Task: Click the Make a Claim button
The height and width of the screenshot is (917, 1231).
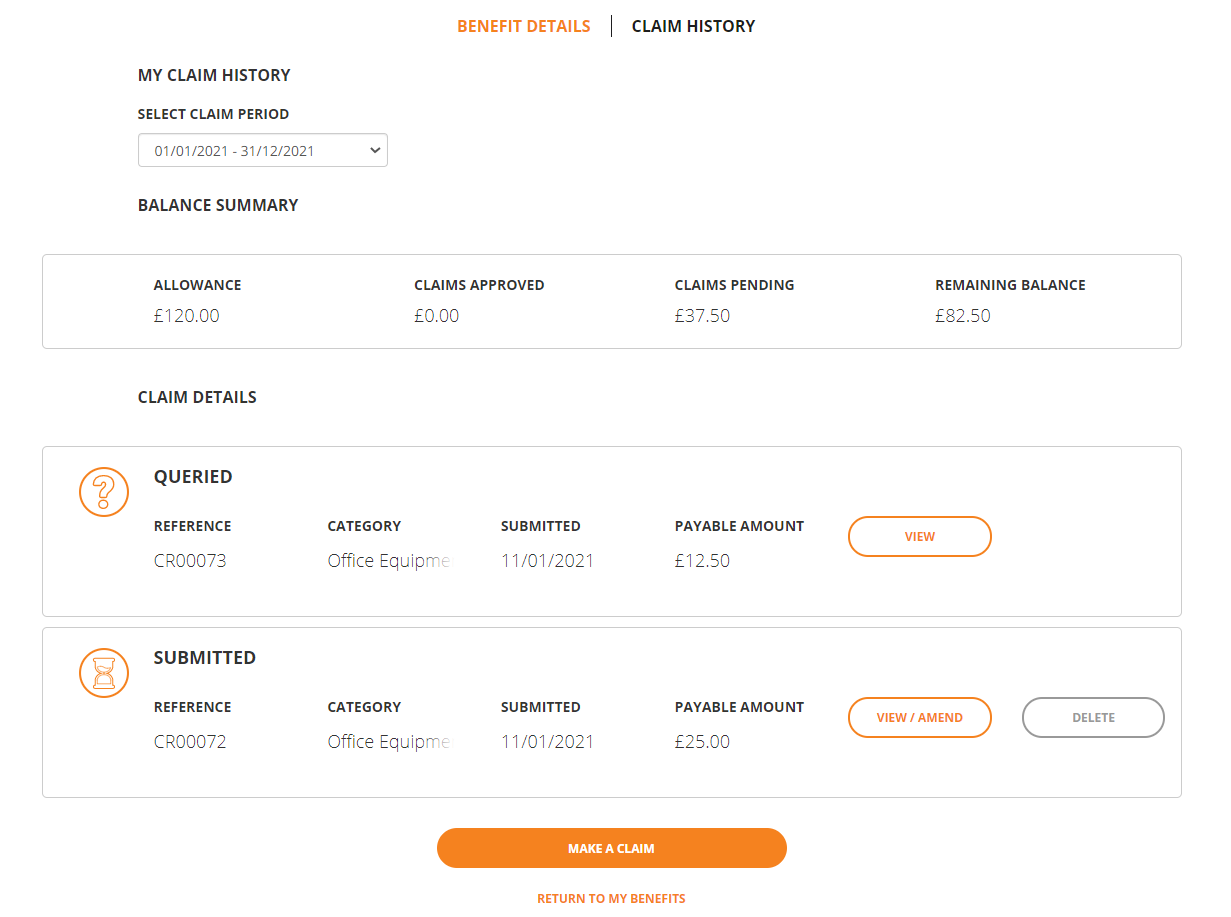Action: (x=612, y=848)
